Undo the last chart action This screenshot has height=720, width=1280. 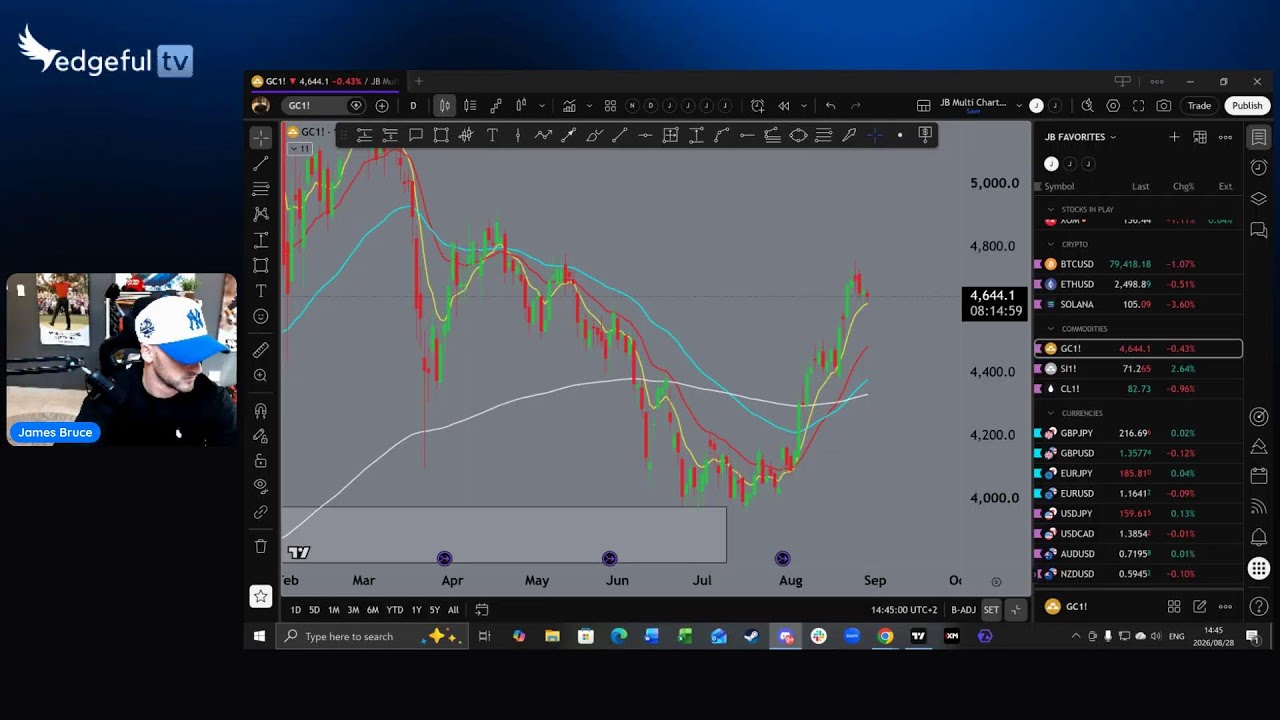pos(830,106)
